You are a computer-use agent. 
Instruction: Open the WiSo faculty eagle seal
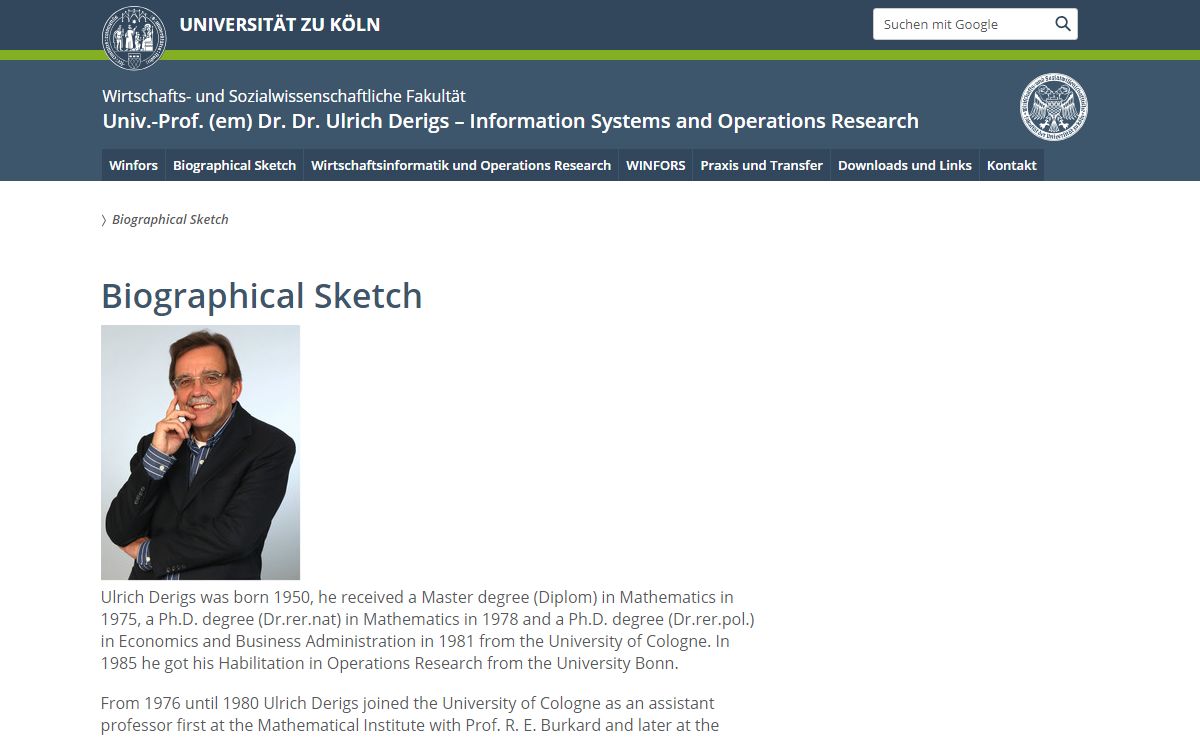(1054, 107)
